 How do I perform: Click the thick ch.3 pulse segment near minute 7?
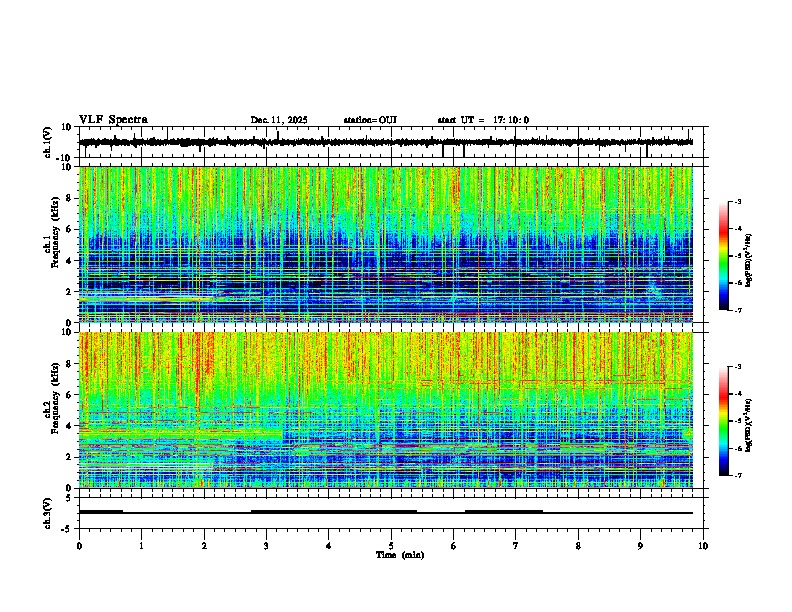[504, 512]
